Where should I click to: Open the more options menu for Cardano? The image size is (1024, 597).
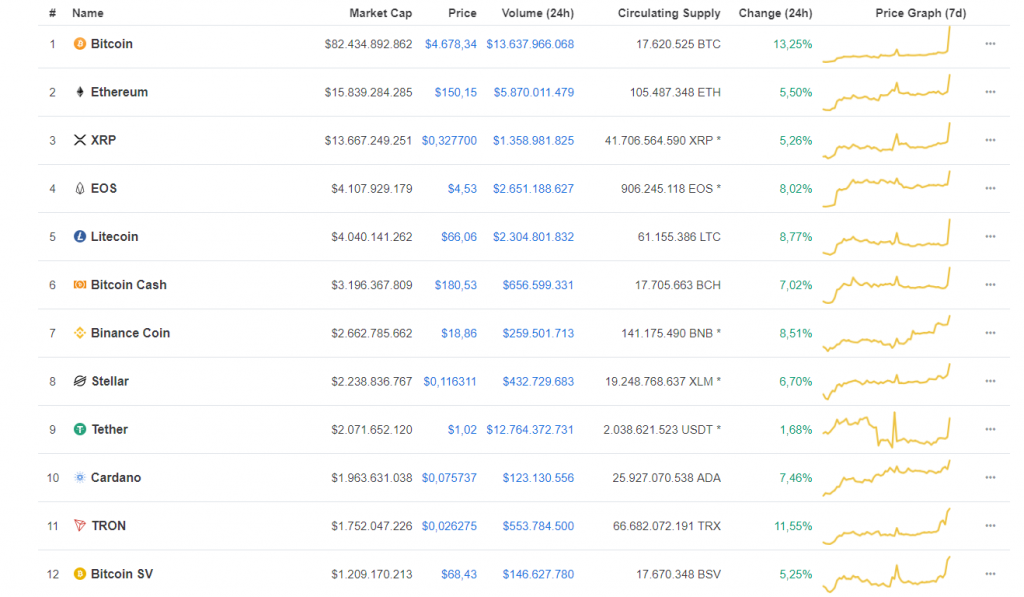point(990,477)
